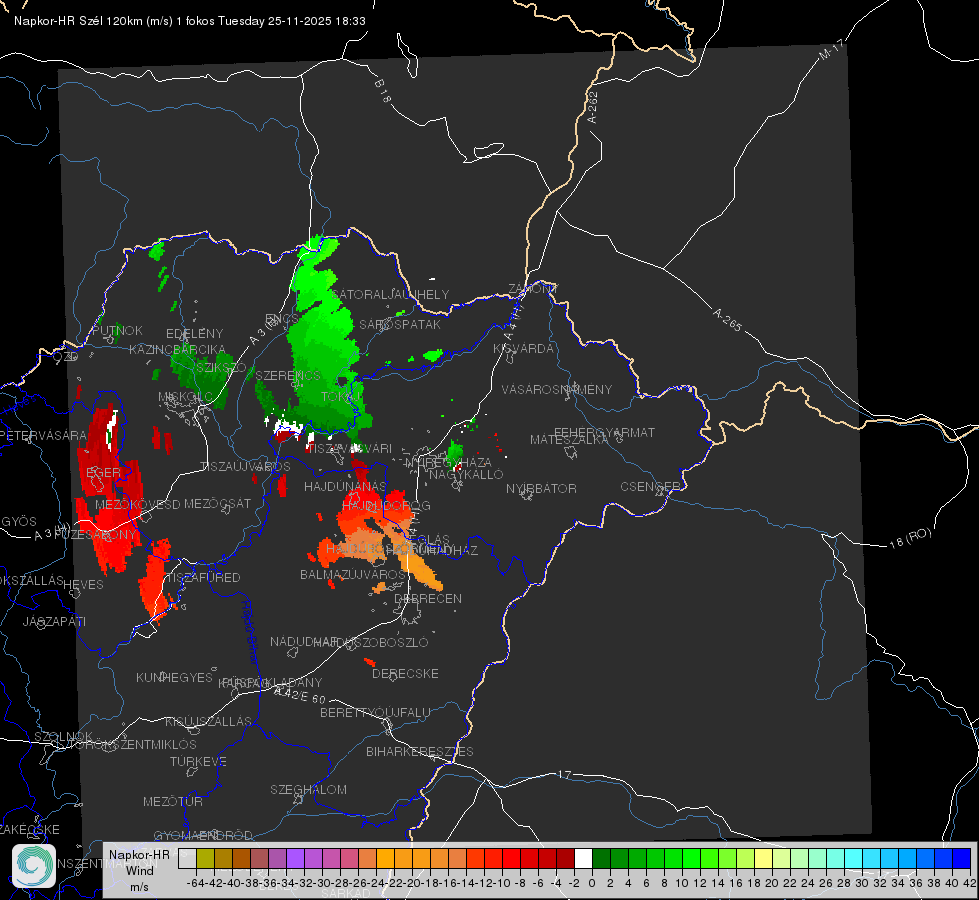
Task: Click the KUNHEGYES city label
Action: (174, 678)
